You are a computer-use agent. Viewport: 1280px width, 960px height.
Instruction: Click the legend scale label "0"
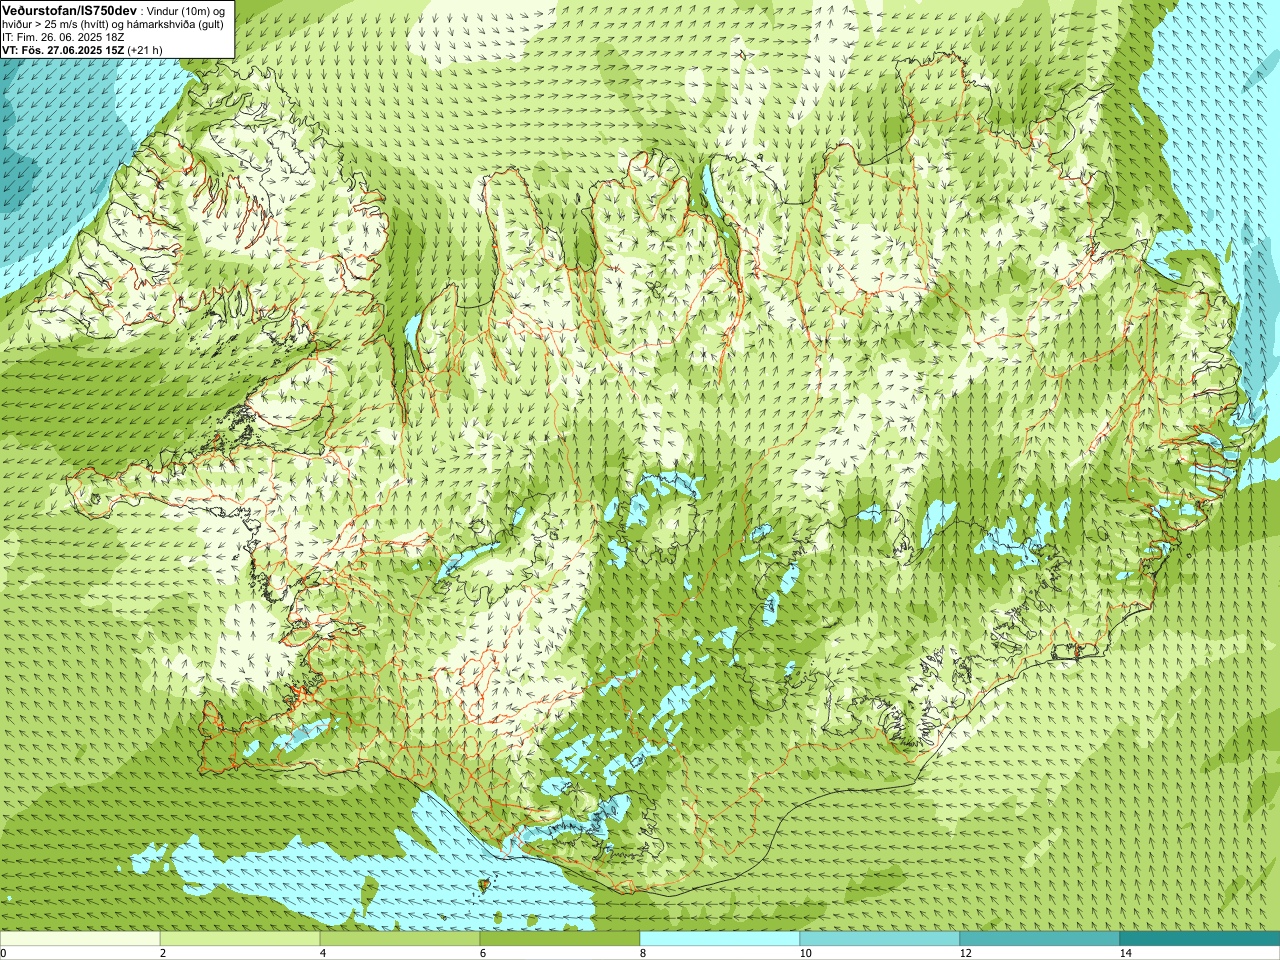[x=4, y=953]
